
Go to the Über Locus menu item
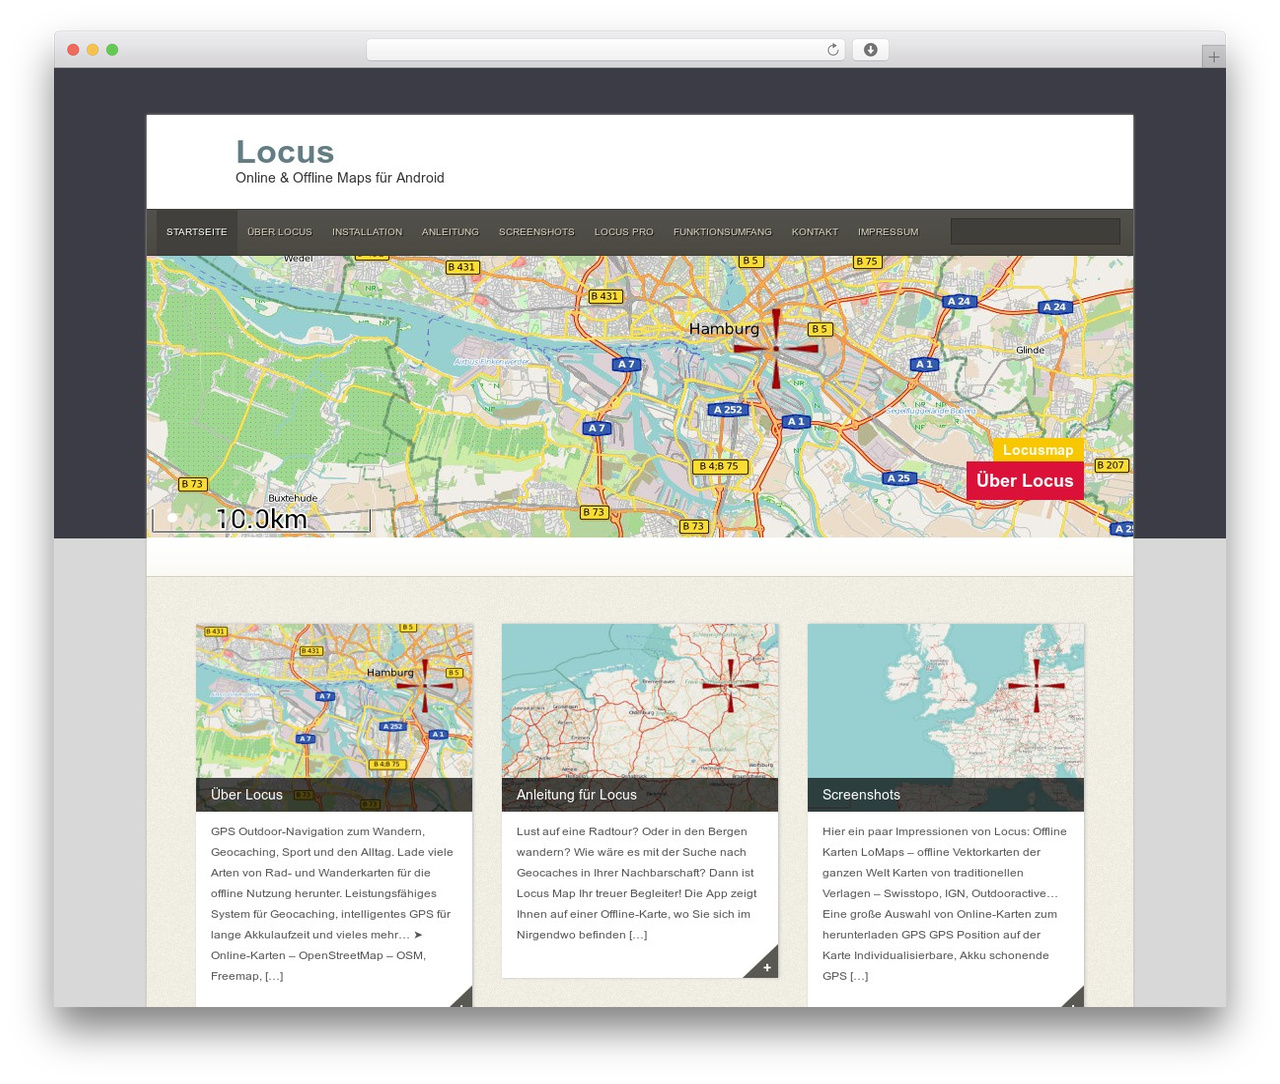pyautogui.click(x=280, y=232)
